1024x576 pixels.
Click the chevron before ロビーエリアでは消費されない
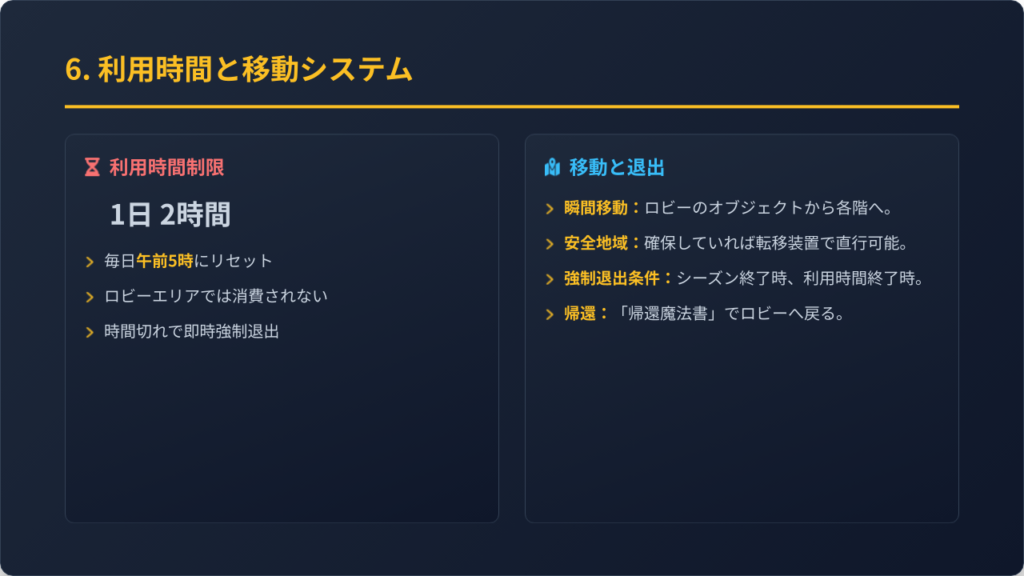[91, 297]
